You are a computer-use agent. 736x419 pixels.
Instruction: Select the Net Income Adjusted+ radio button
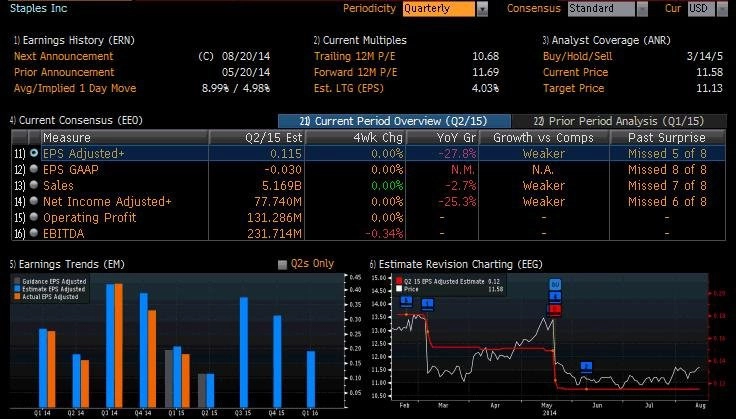coord(34,201)
